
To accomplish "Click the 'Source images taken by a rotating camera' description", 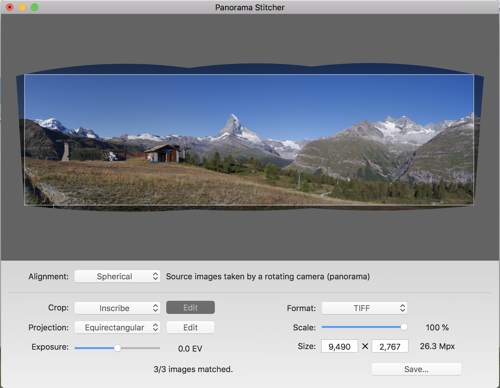I will (x=268, y=277).
